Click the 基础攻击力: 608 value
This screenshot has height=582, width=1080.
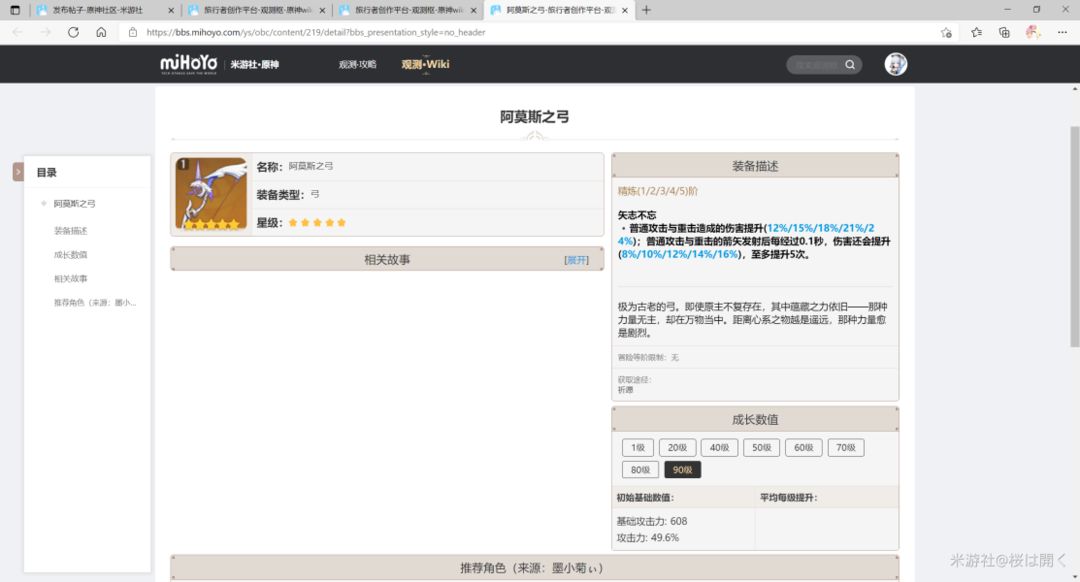652,521
